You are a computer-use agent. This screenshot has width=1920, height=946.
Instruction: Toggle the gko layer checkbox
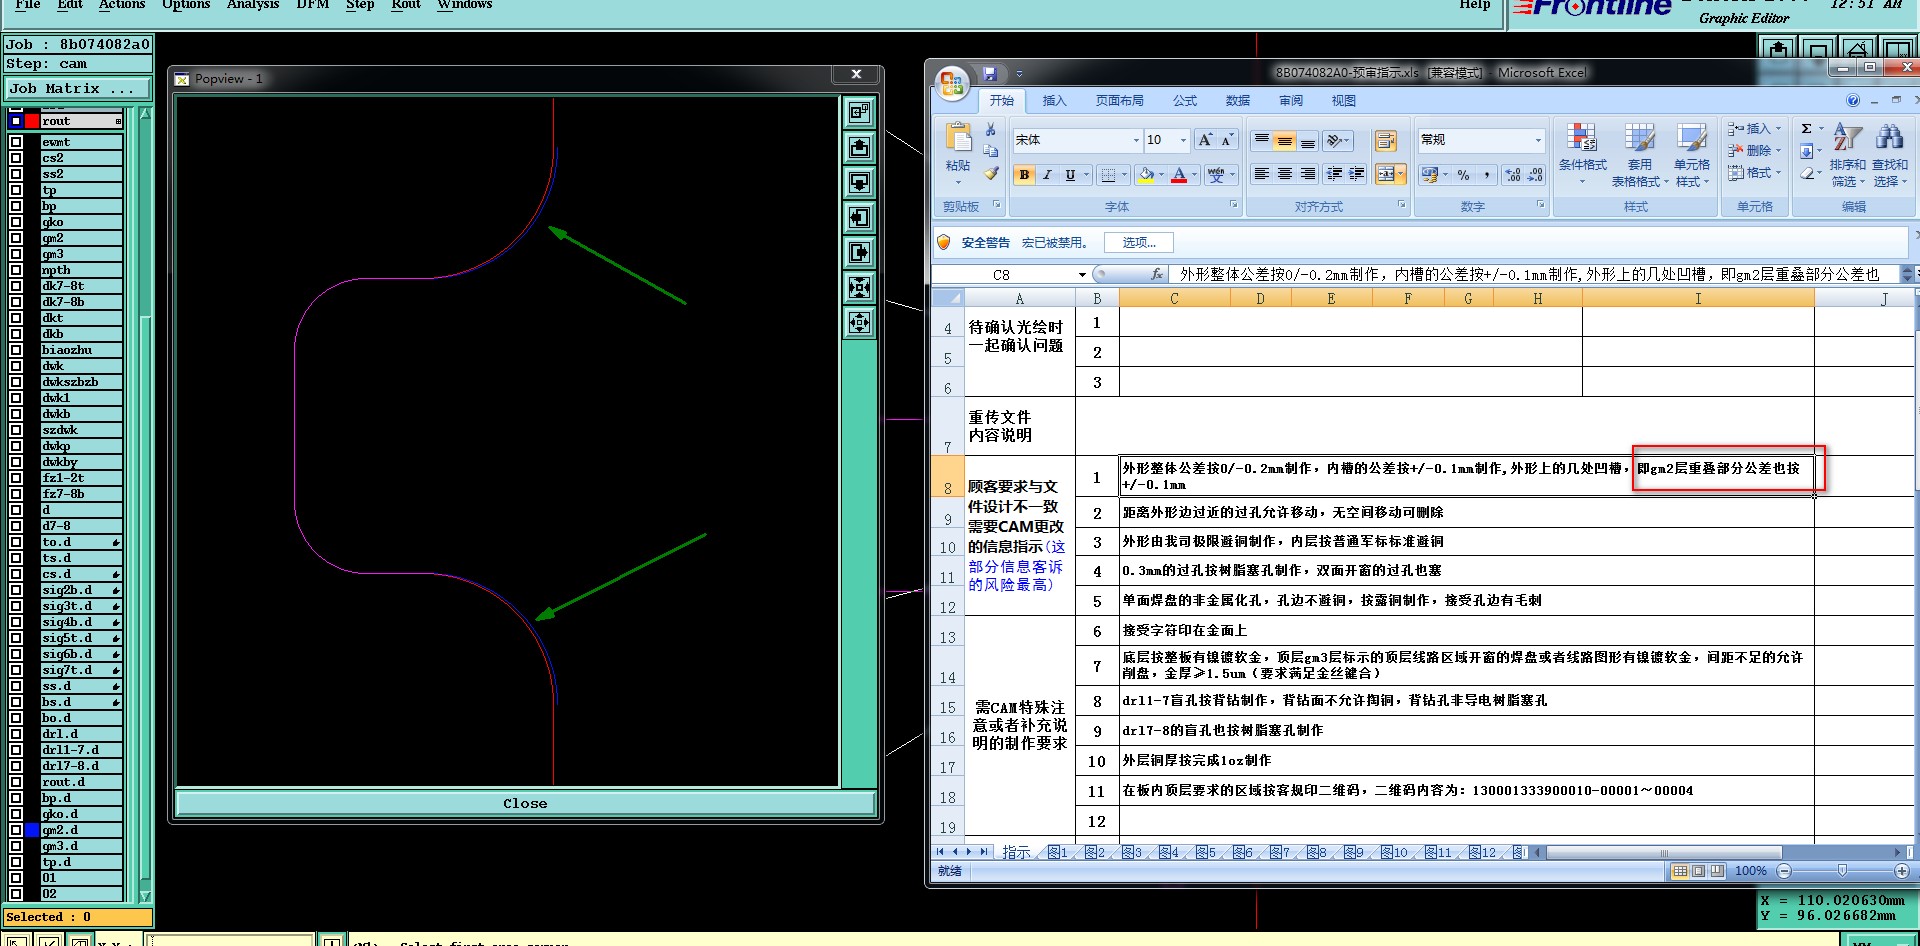point(16,222)
